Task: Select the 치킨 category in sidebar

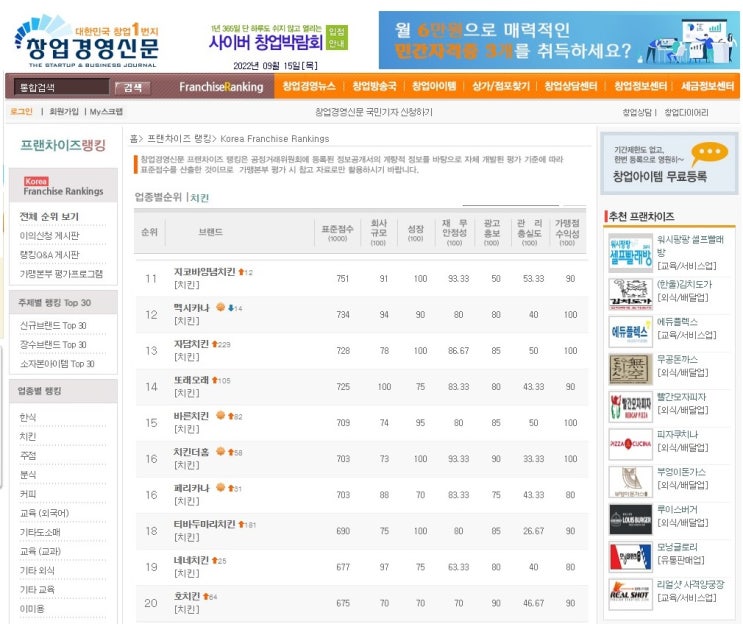Action: 27,436
